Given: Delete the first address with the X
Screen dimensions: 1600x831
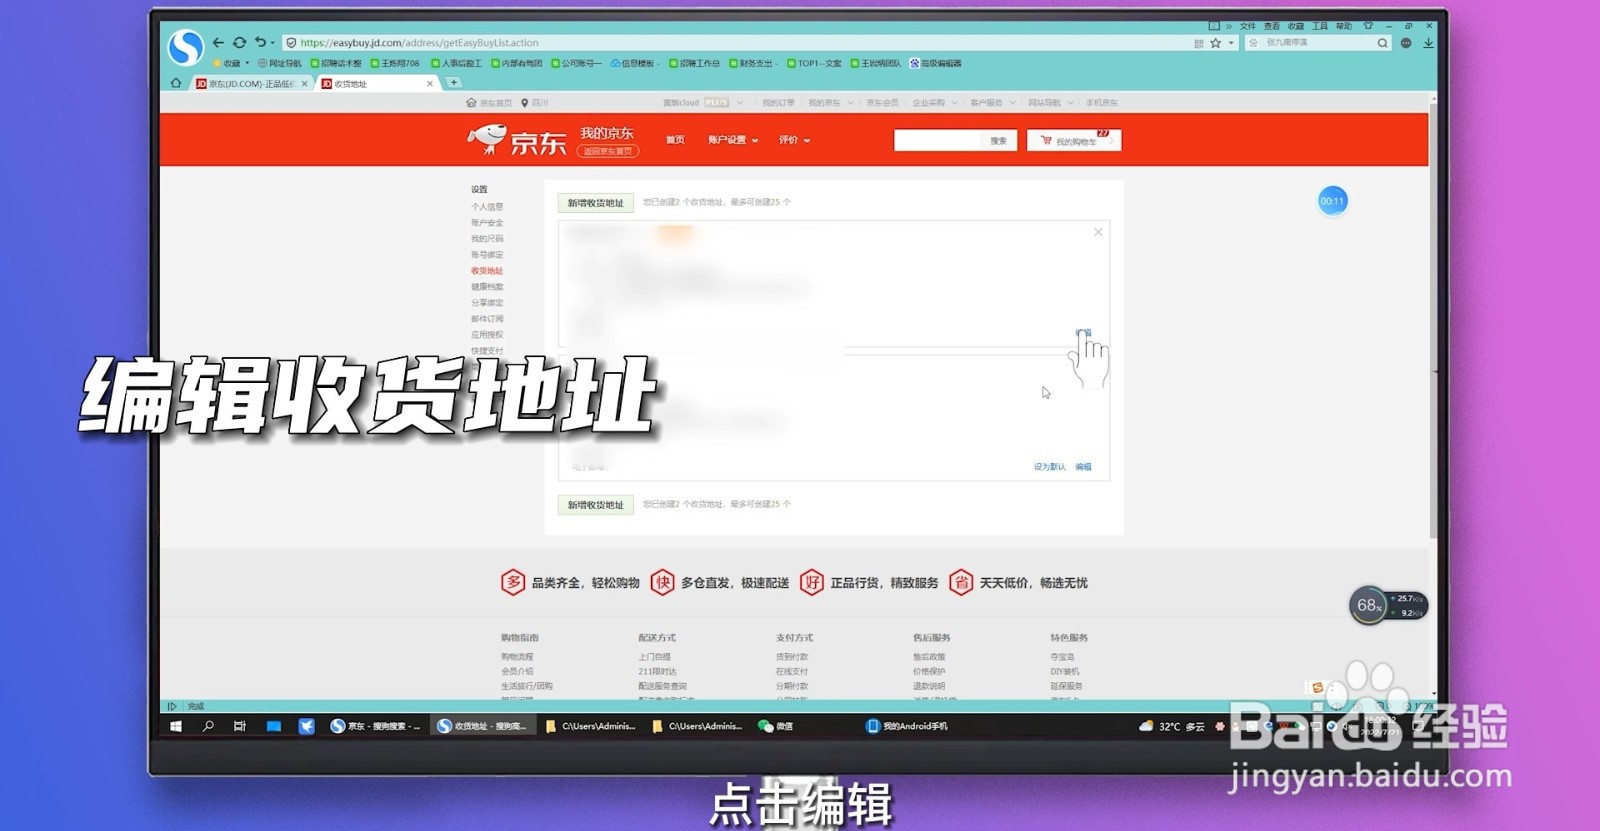Looking at the screenshot, I should coord(1098,232).
